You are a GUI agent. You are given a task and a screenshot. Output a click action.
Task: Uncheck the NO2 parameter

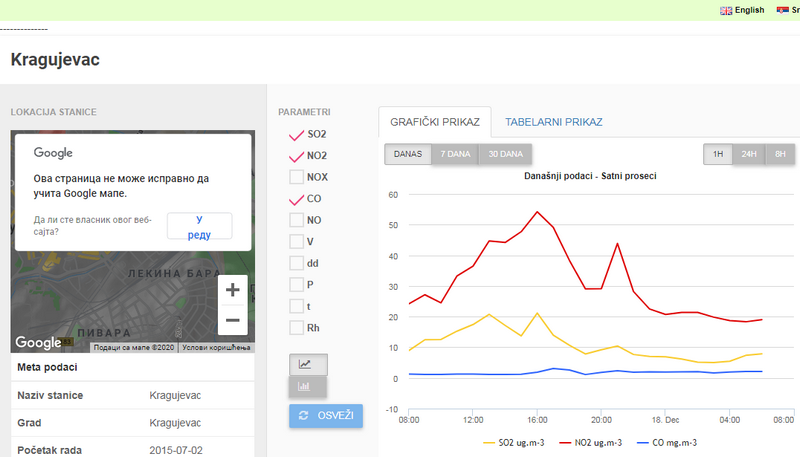(x=296, y=156)
